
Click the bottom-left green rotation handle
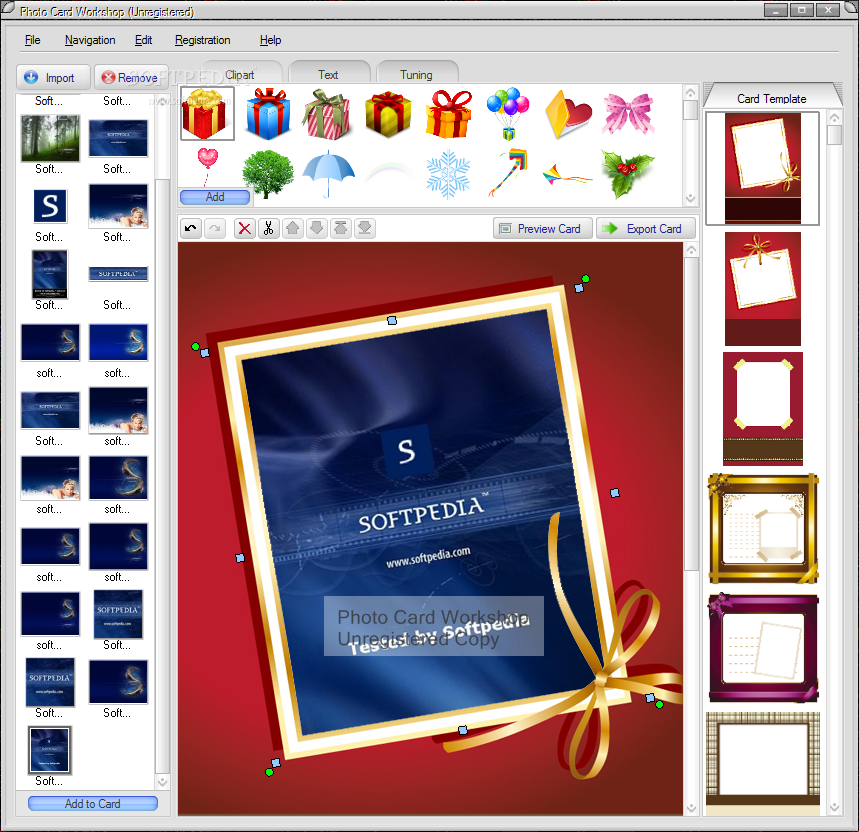[x=269, y=772]
